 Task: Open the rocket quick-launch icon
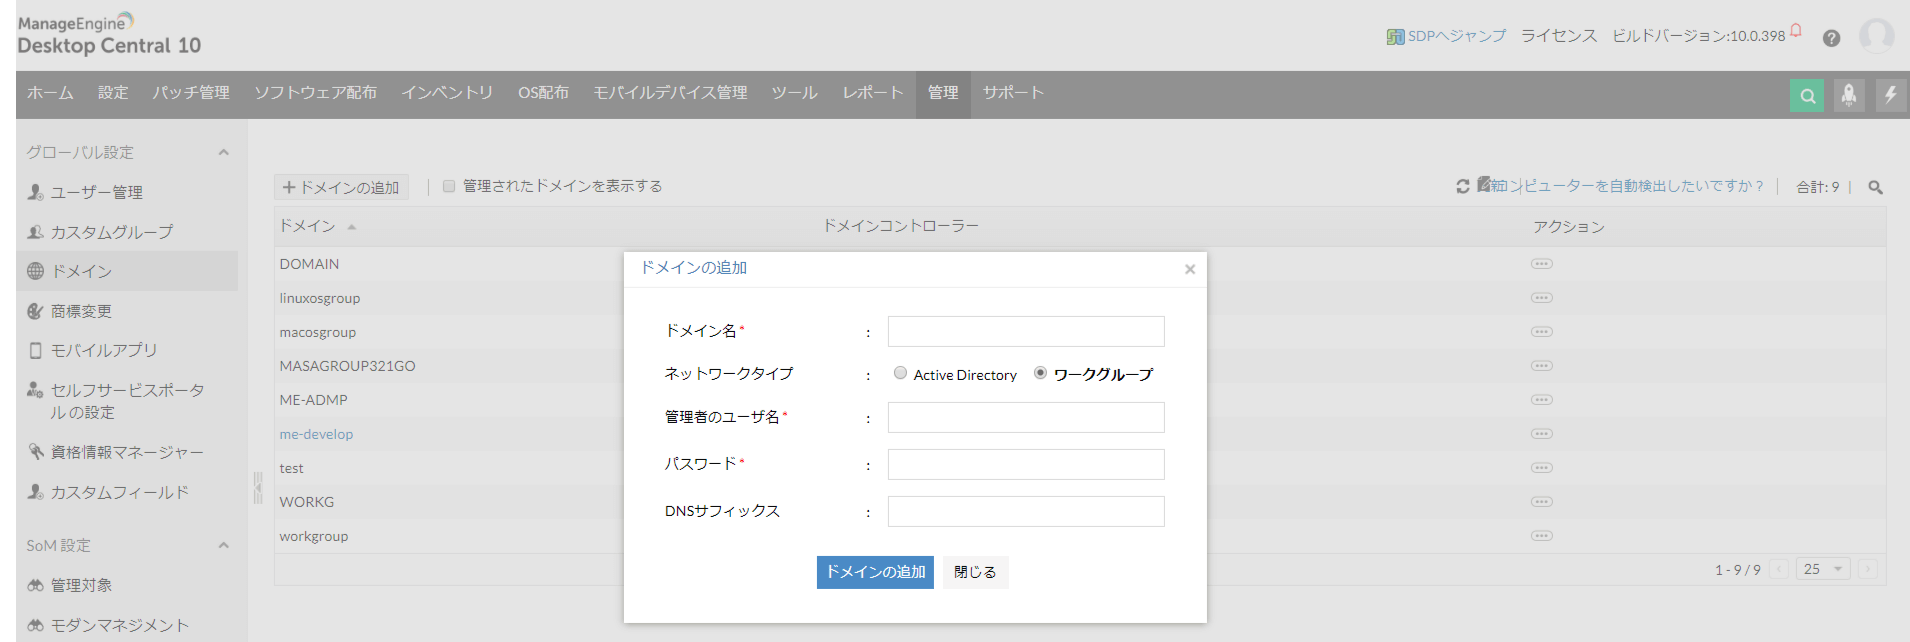[1849, 96]
